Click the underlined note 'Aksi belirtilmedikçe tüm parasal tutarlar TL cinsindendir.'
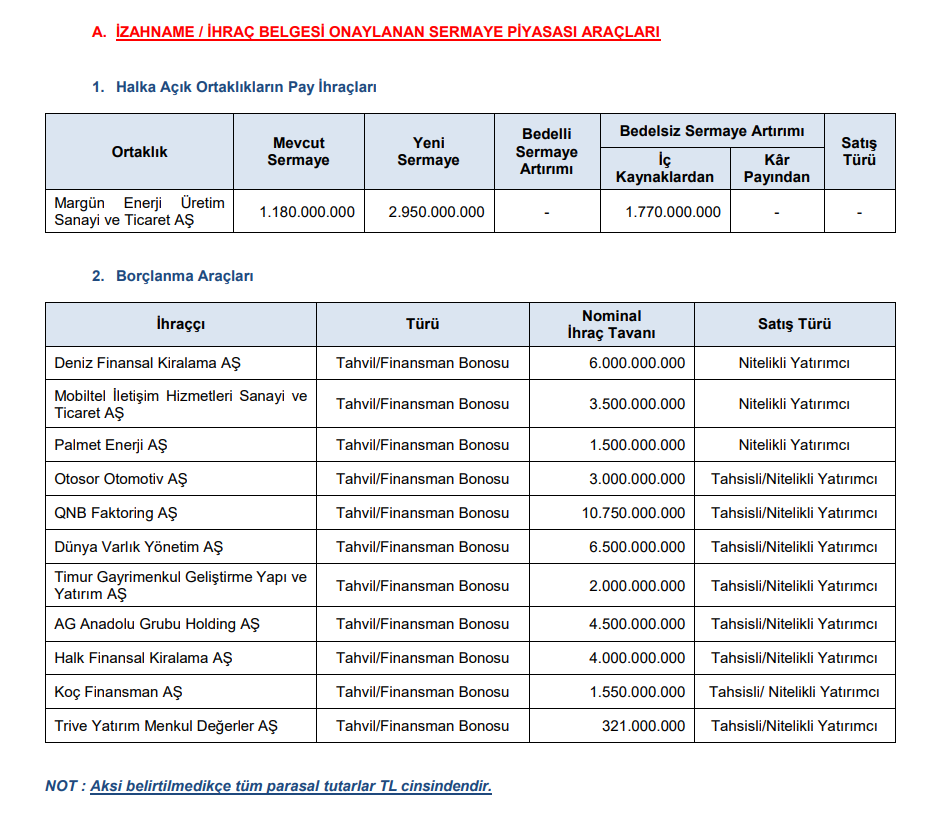Image resolution: width=948 pixels, height=813 pixels. pos(291,786)
